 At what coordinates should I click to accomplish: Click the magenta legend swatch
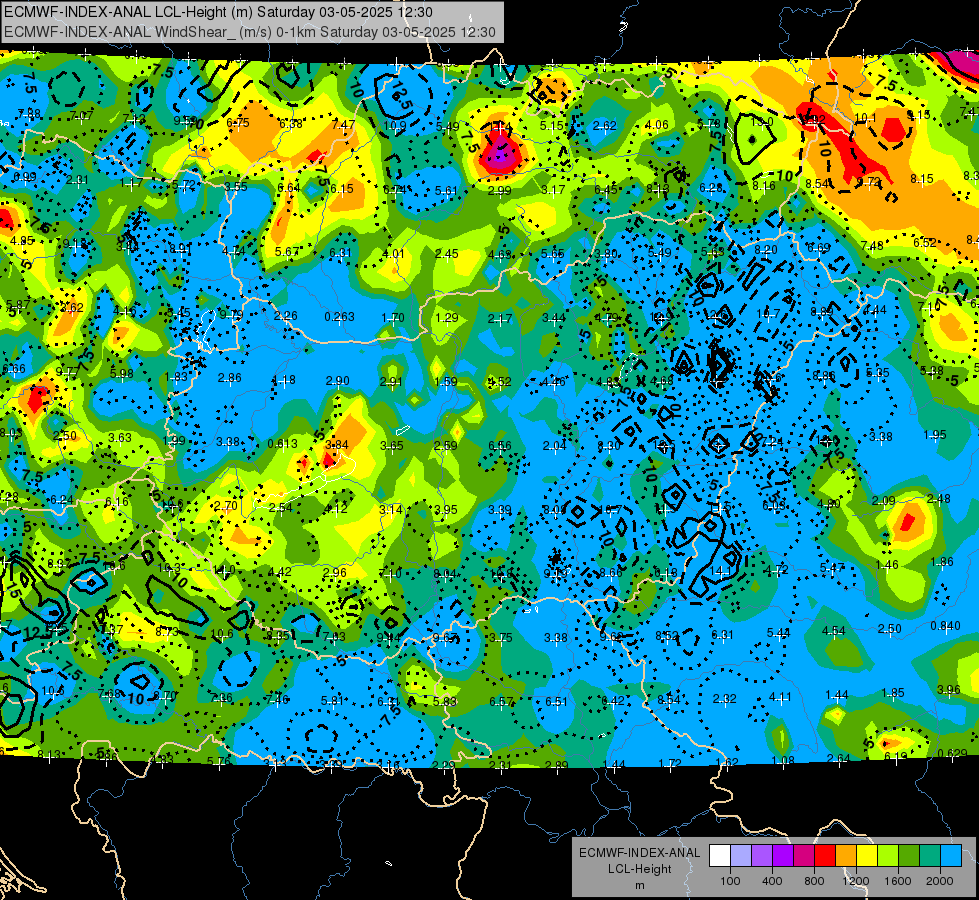(804, 856)
